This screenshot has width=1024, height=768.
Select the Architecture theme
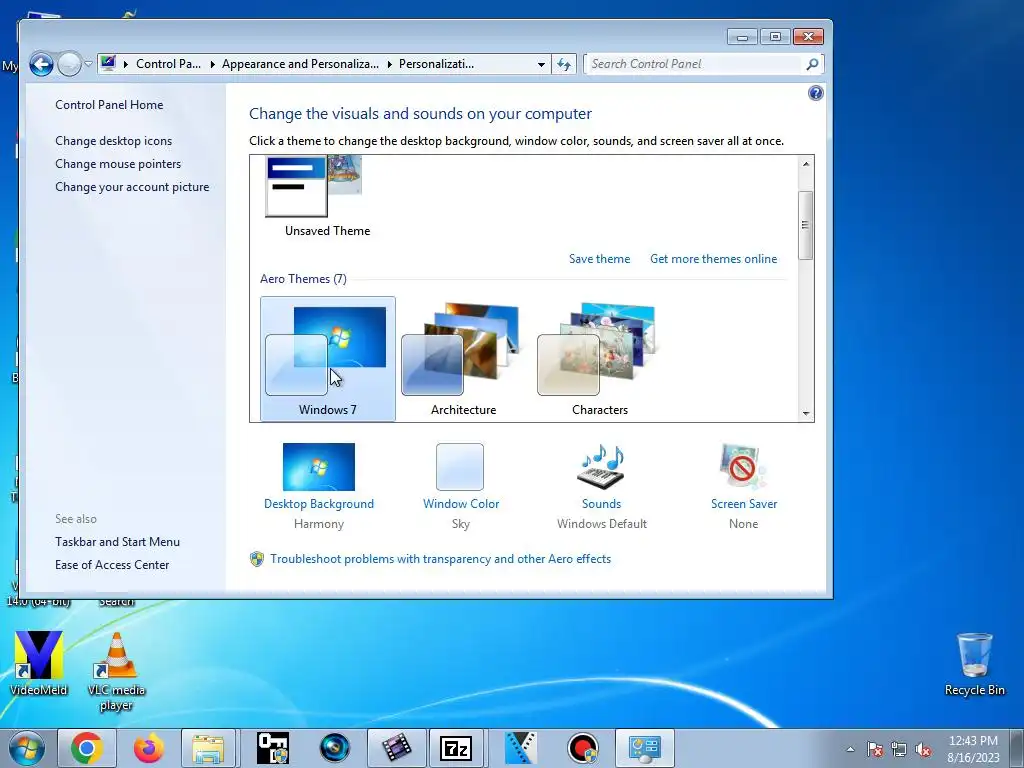(x=464, y=359)
